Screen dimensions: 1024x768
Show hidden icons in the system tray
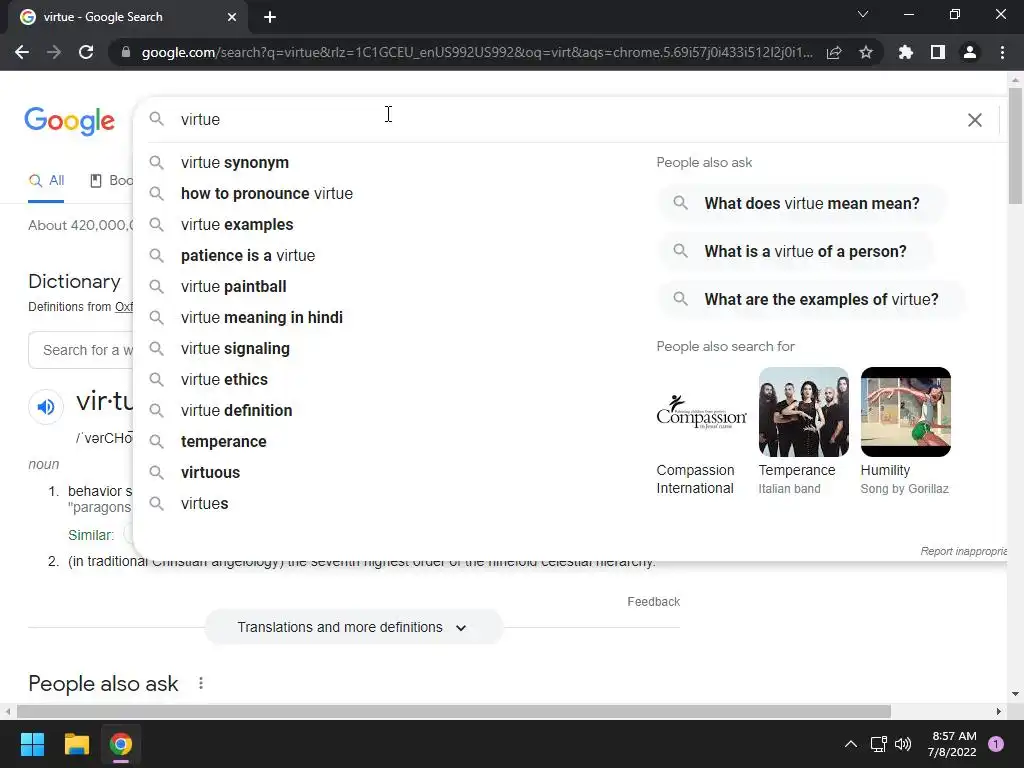(851, 744)
